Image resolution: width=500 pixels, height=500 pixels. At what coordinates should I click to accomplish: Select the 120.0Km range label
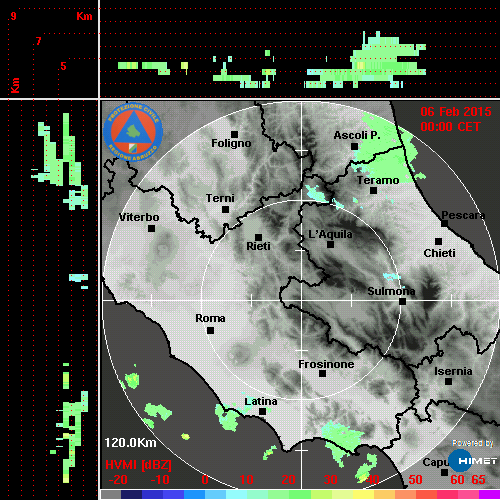tap(130, 443)
